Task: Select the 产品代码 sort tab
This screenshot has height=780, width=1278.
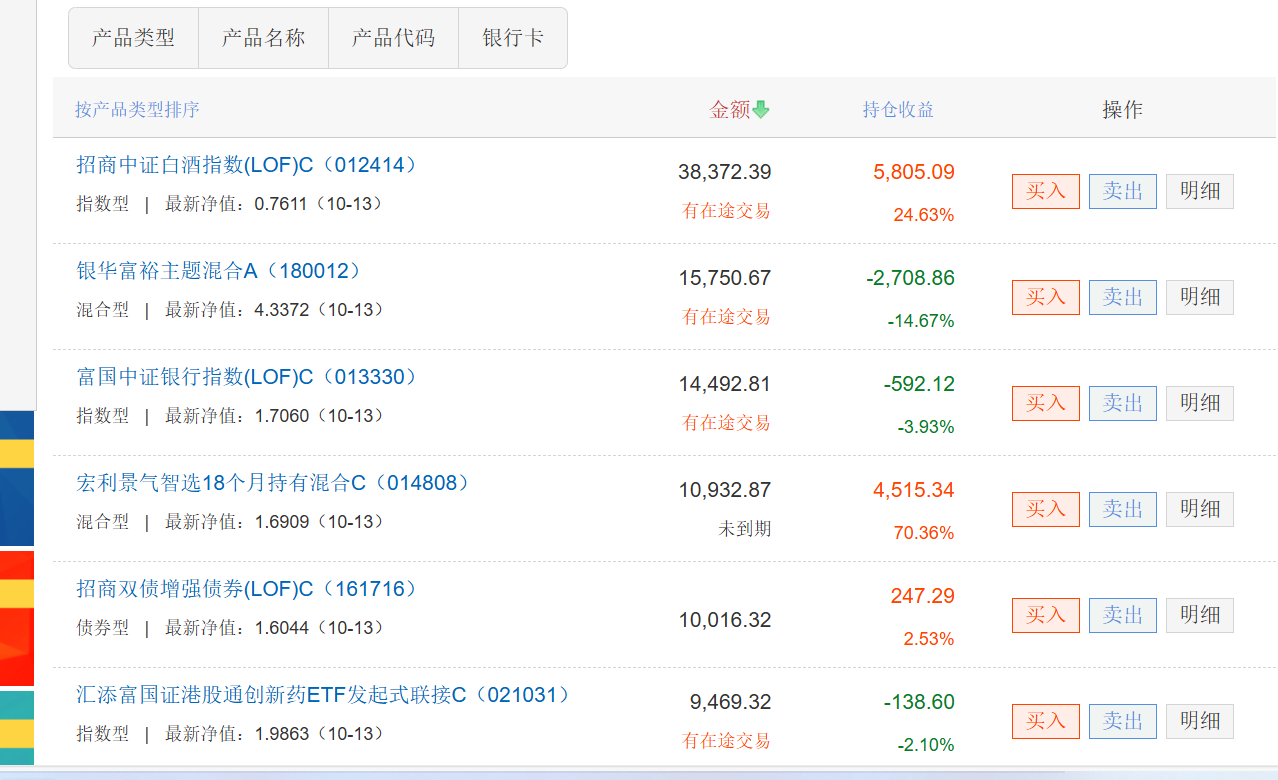Action: 394,38
